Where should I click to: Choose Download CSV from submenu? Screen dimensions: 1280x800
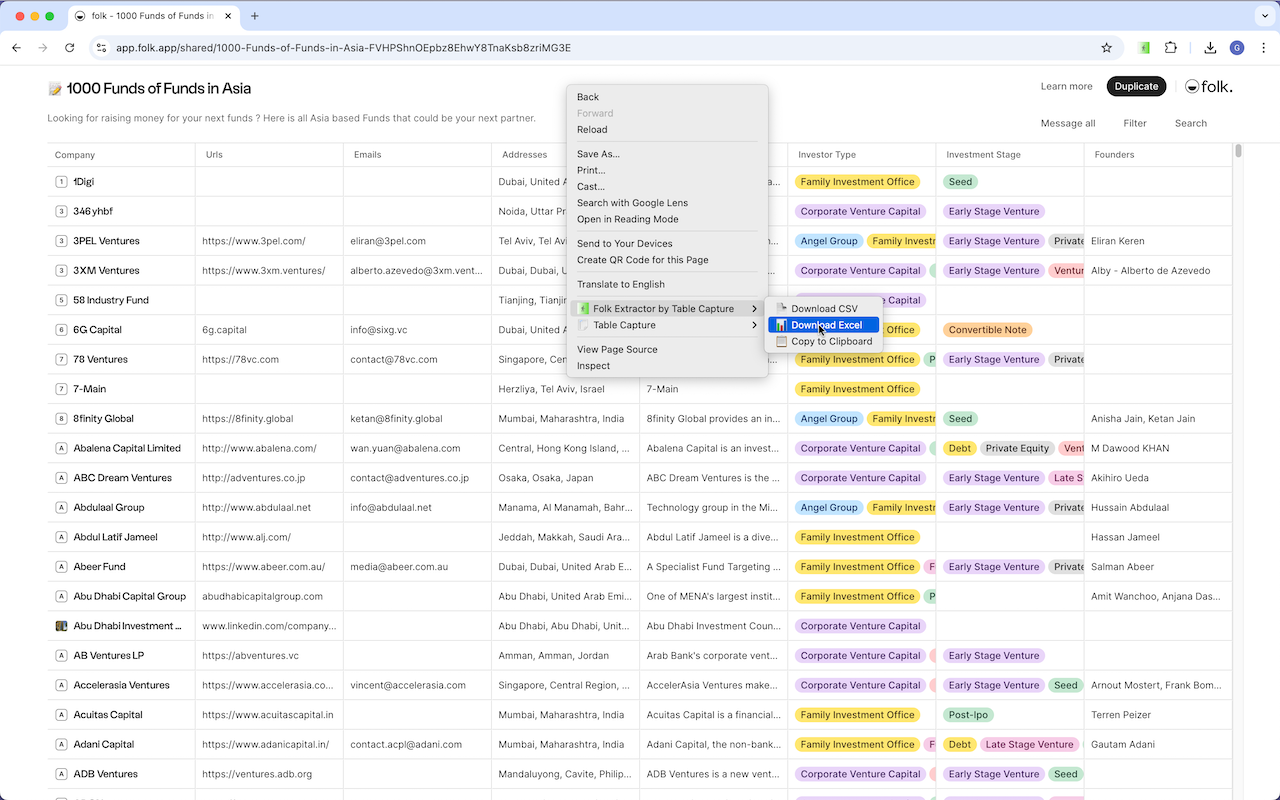(824, 309)
